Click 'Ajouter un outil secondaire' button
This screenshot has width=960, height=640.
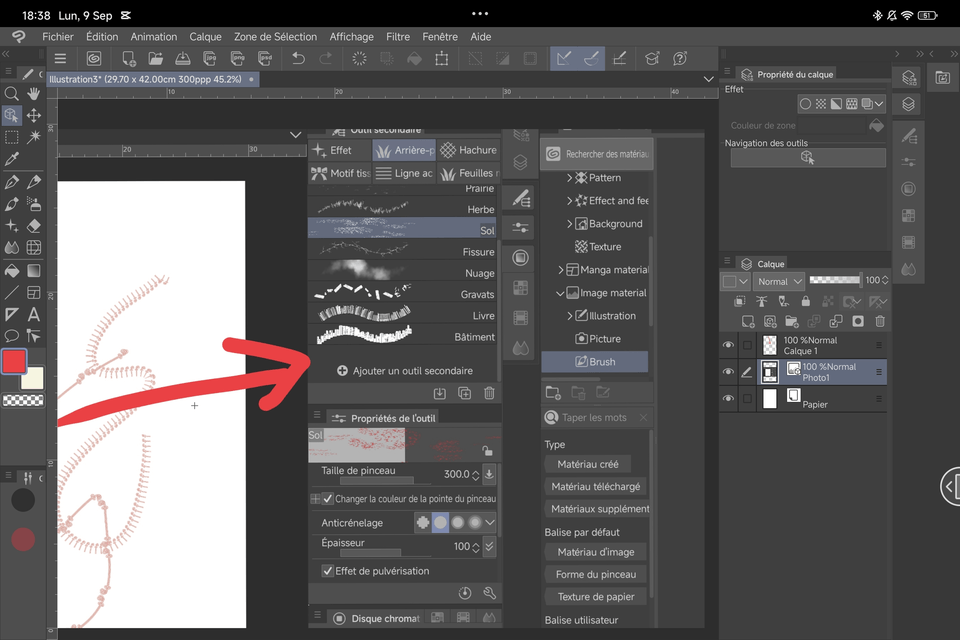click(x=405, y=371)
